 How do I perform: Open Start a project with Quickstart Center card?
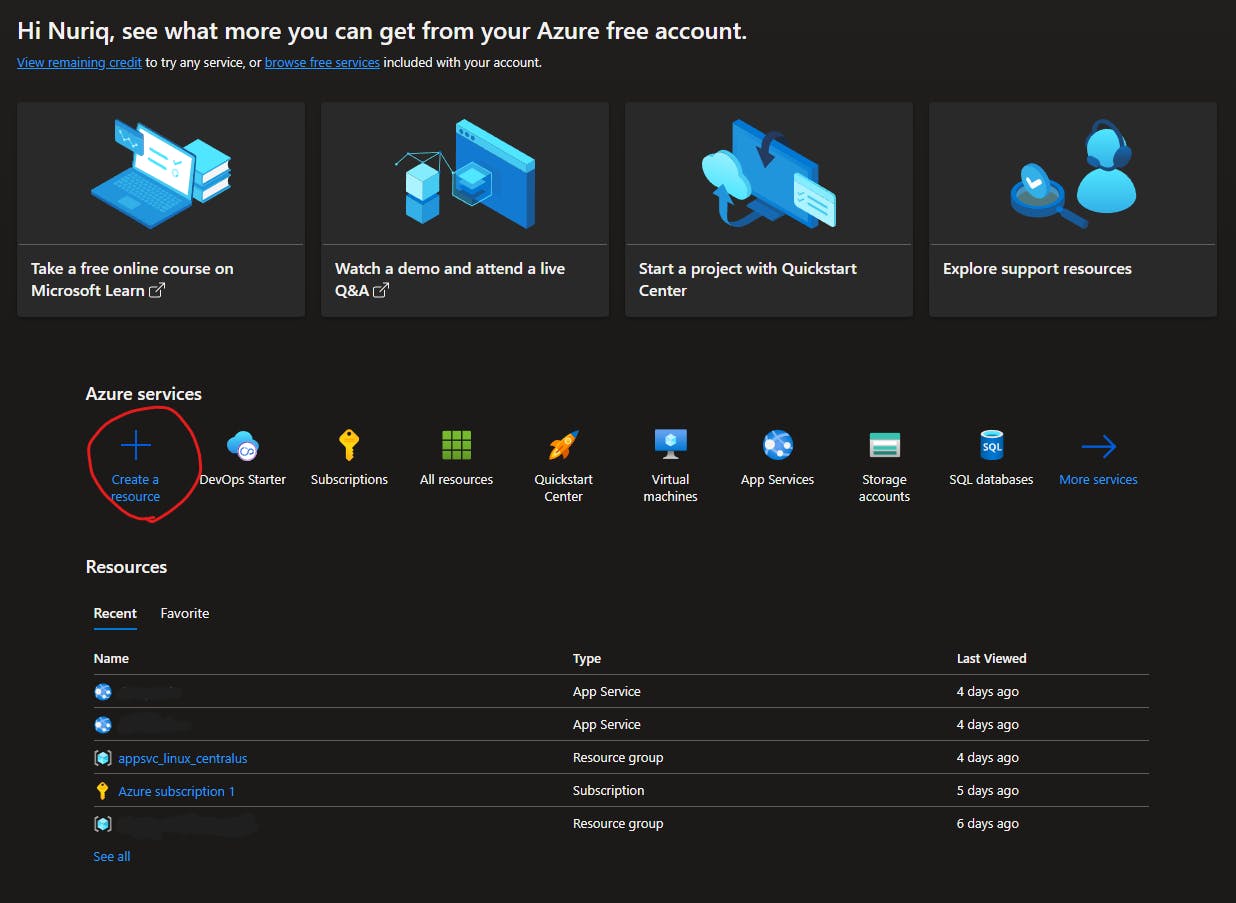768,209
